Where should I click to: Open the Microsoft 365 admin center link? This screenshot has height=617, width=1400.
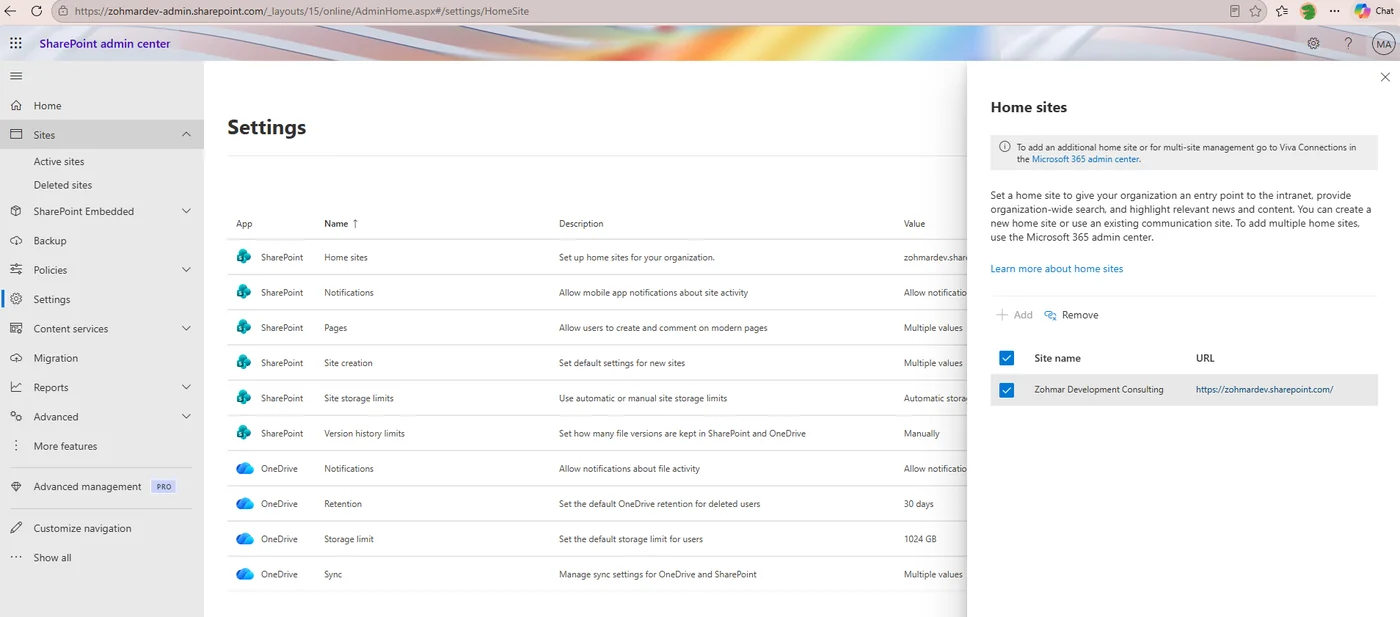pyautogui.click(x=1085, y=159)
